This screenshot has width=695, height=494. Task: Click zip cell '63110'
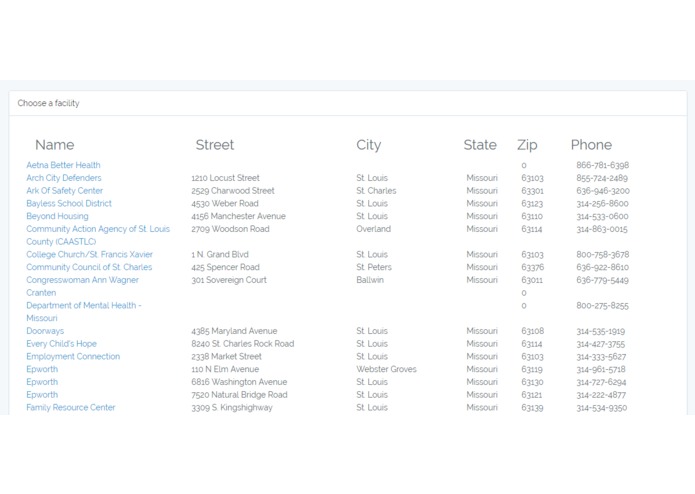(x=532, y=217)
